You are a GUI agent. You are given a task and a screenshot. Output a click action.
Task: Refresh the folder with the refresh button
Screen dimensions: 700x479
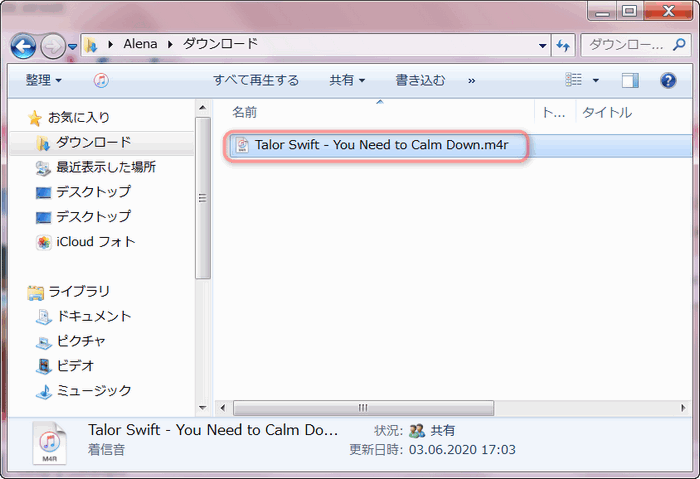click(563, 45)
